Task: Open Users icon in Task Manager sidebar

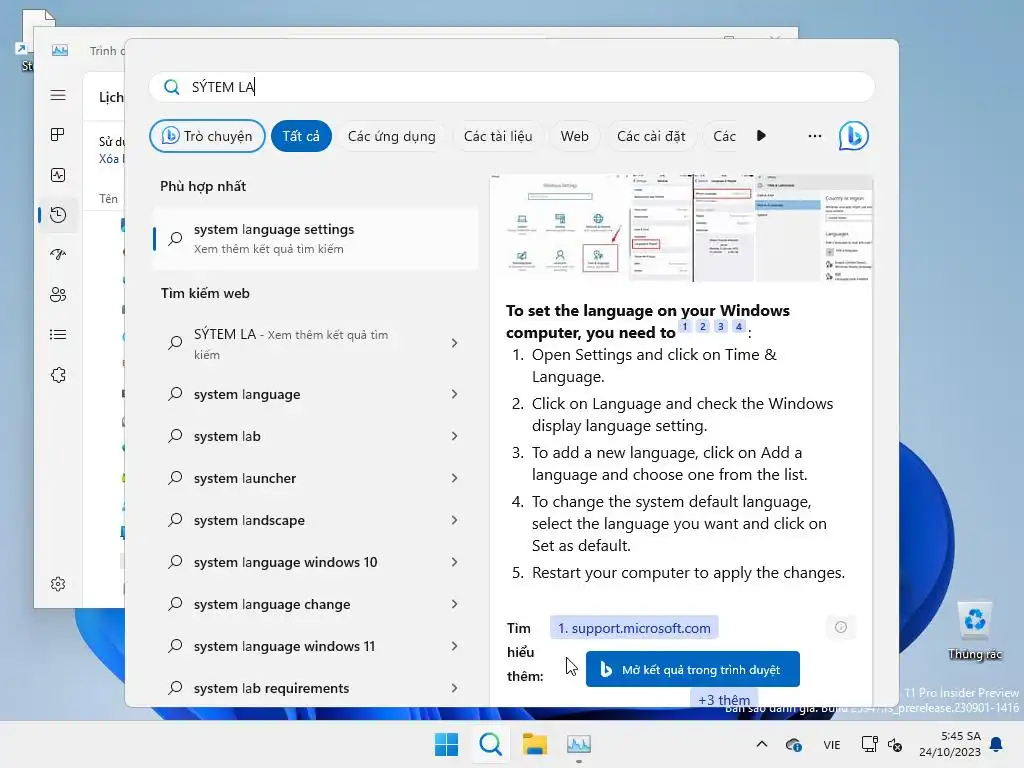Action: pos(58,295)
